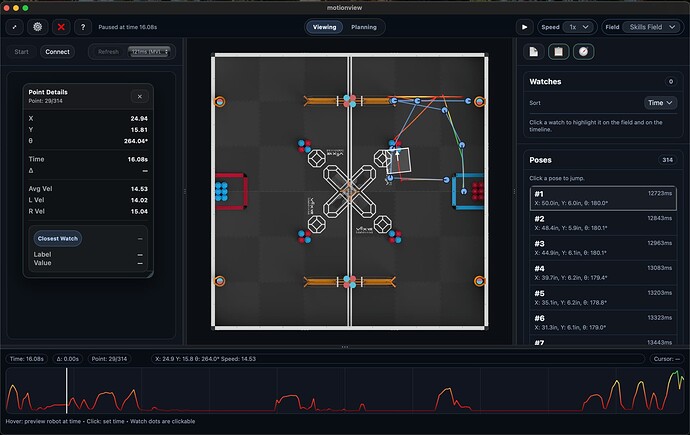Click the X Y θ Speed readout bar

pyautogui.click(x=398, y=359)
